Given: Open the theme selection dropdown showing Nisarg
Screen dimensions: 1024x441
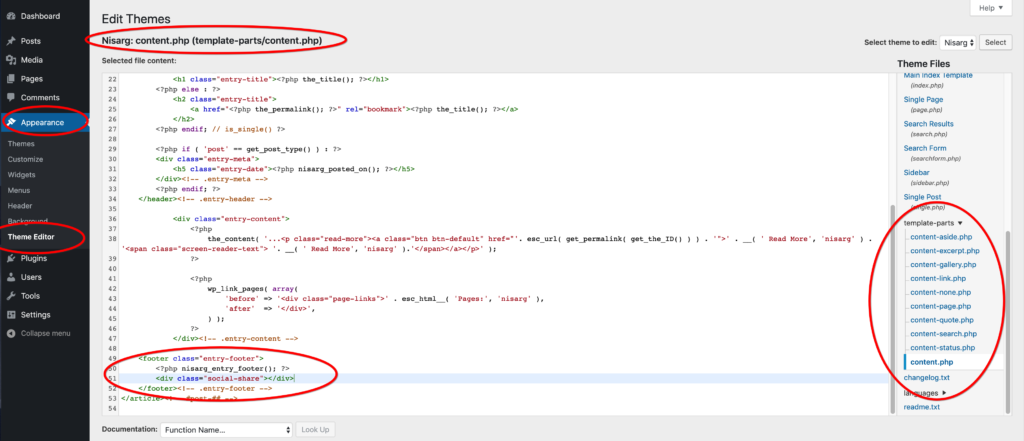Looking at the screenshot, I should point(958,42).
